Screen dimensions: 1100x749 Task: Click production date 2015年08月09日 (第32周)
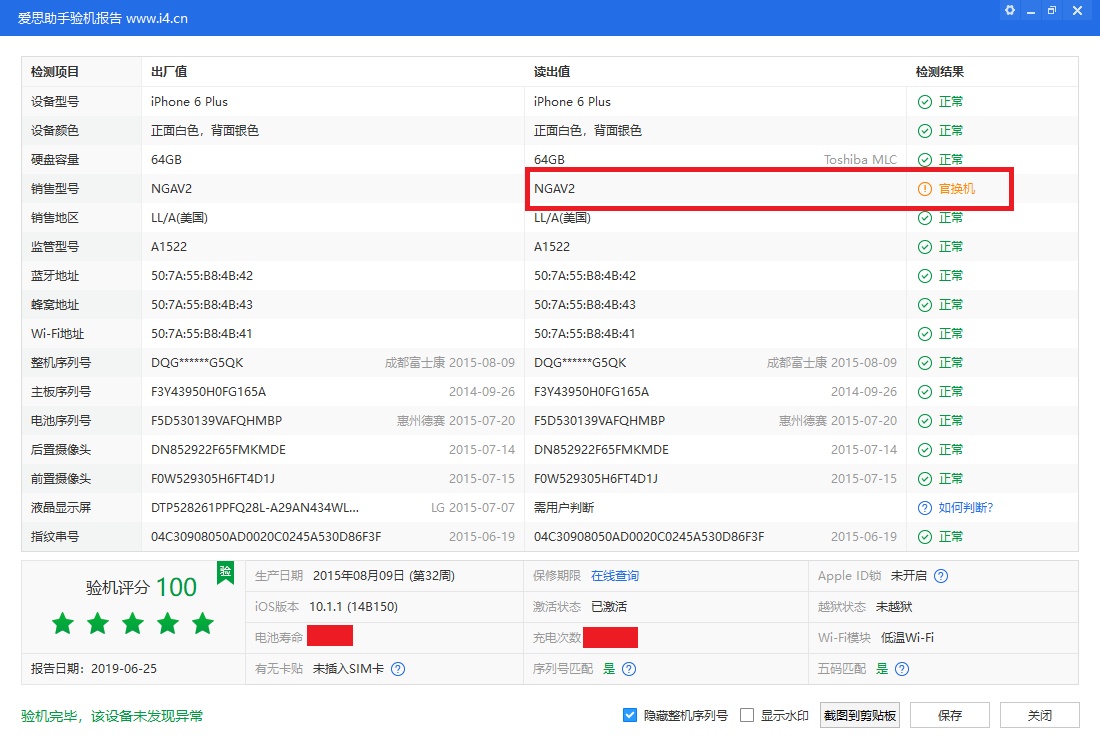tap(384, 576)
